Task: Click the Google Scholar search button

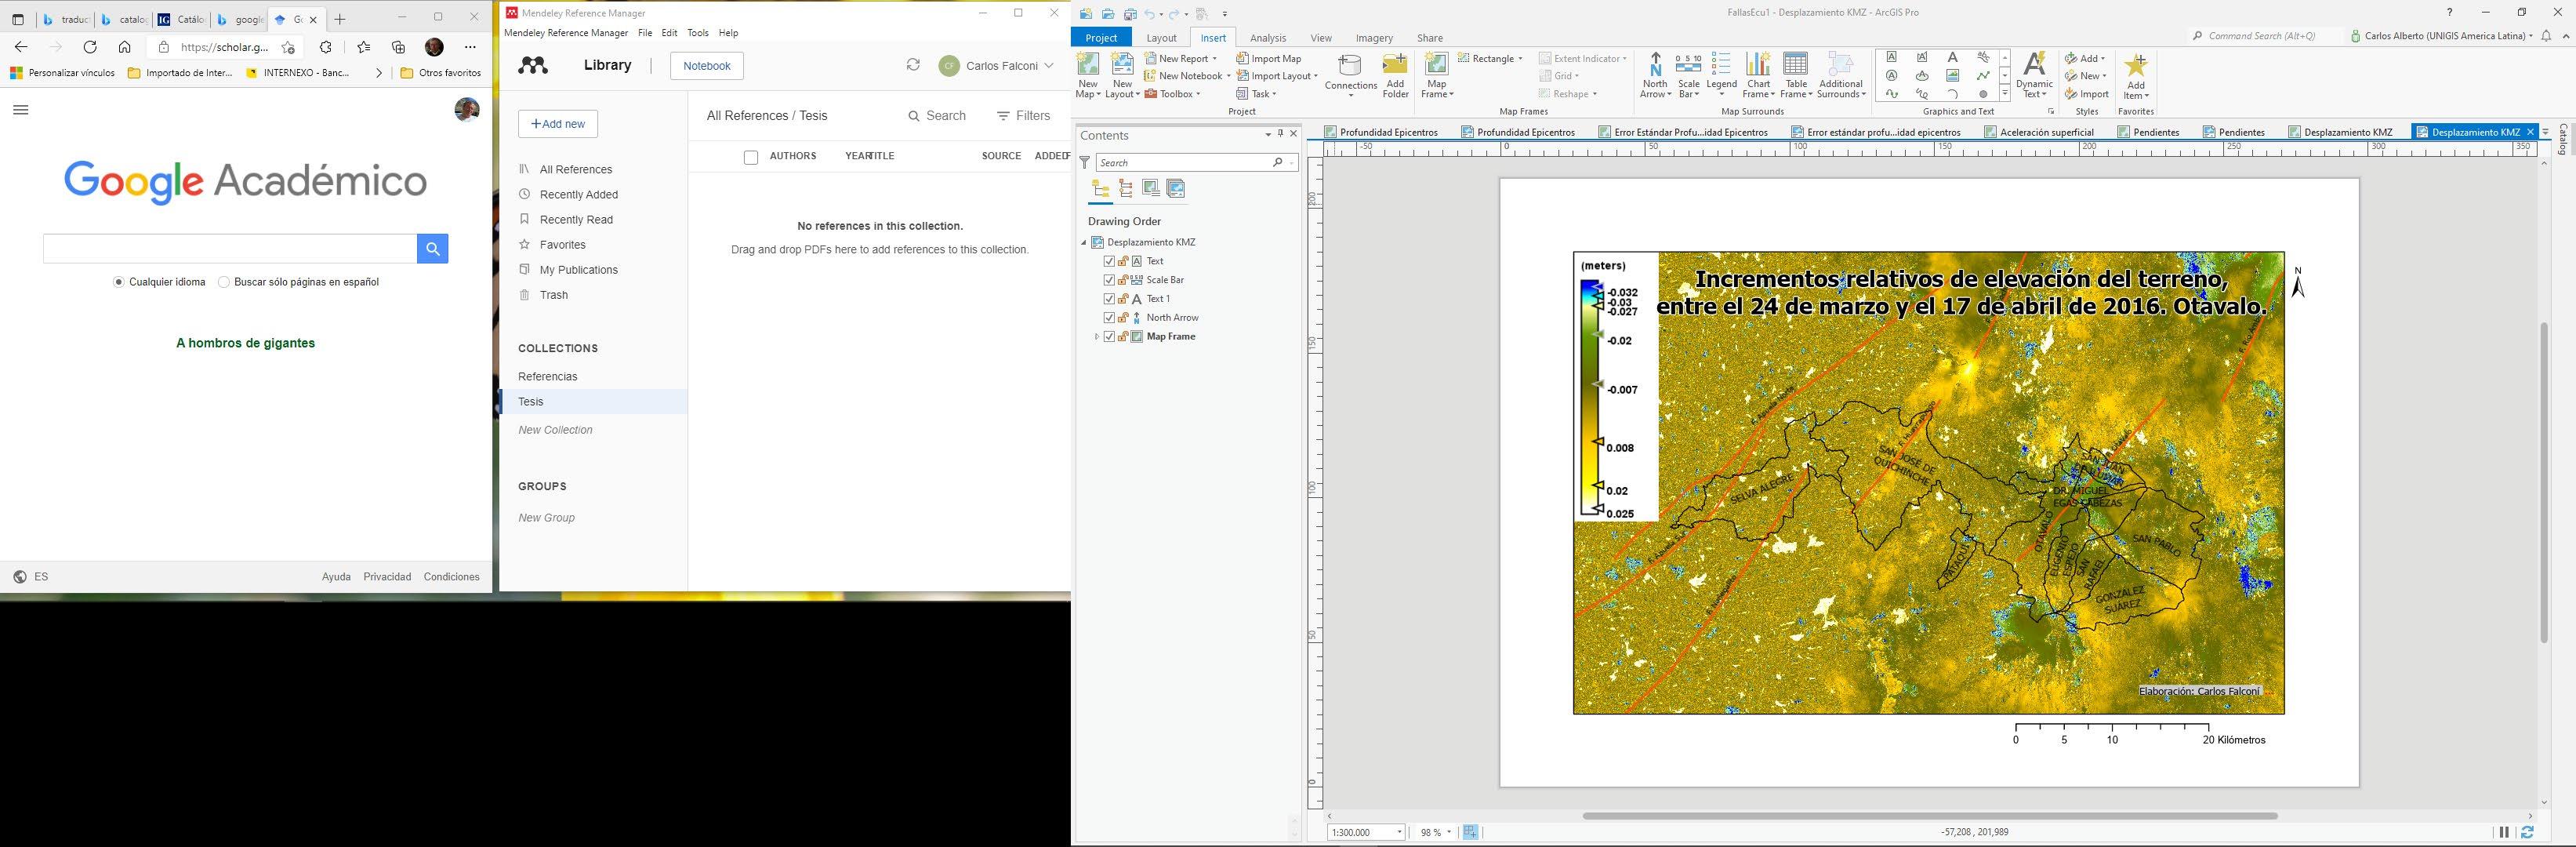Action: pyautogui.click(x=432, y=248)
